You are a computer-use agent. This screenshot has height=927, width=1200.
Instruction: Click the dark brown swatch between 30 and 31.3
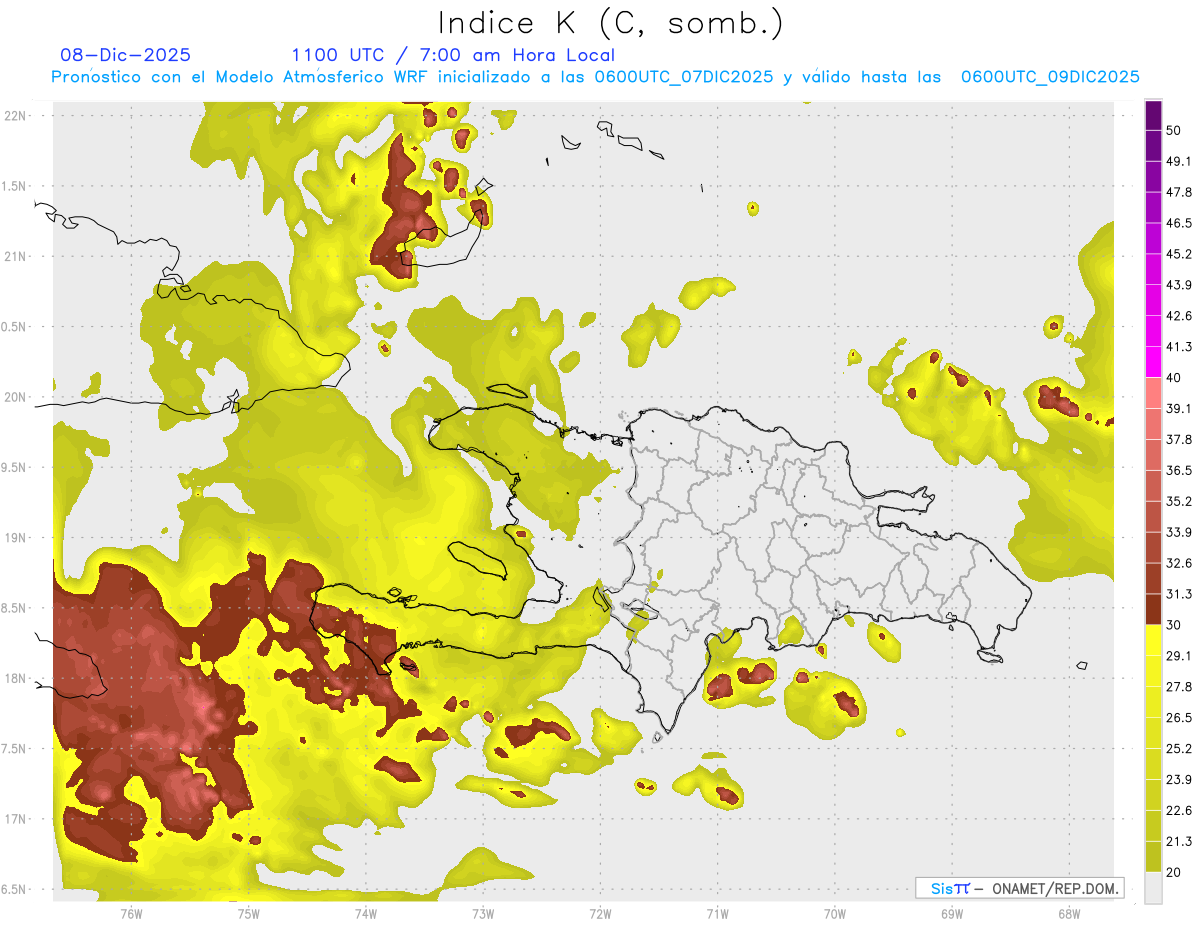1153,609
